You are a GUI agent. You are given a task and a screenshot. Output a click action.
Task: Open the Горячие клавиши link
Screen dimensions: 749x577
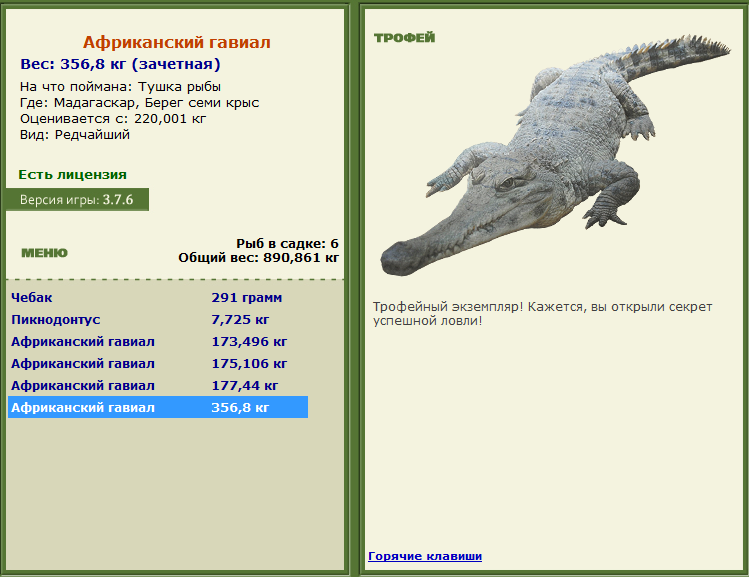[x=425, y=556]
